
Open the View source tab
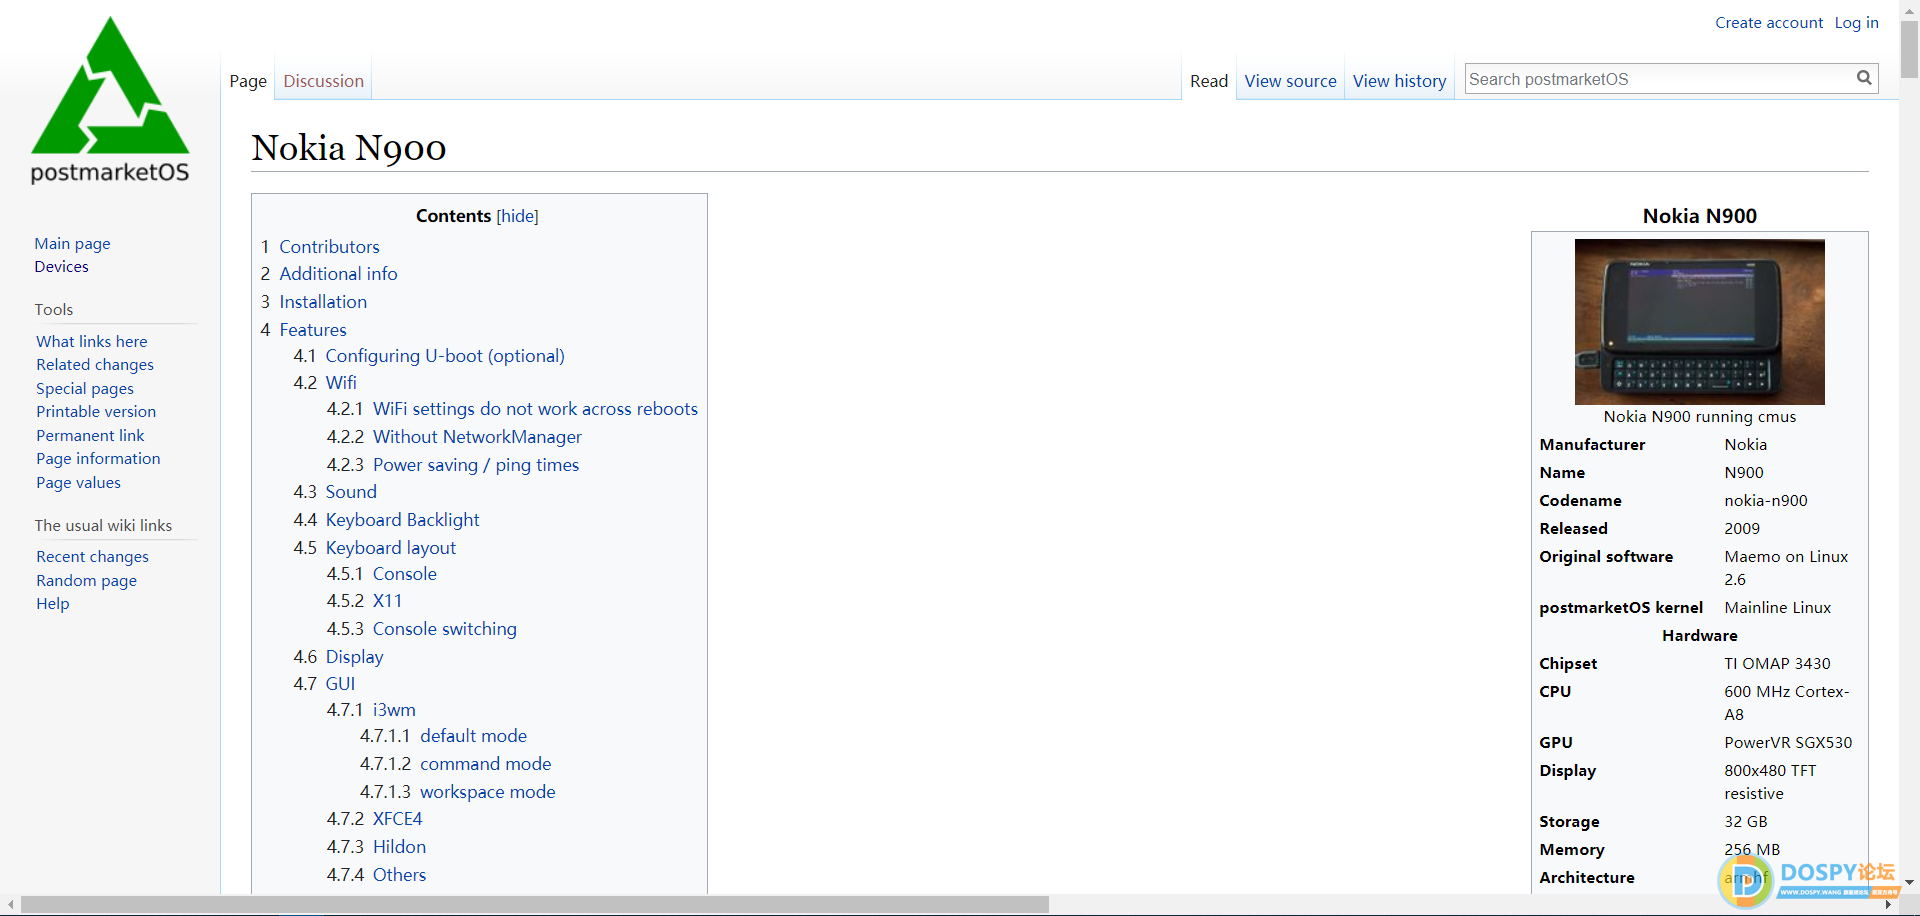pyautogui.click(x=1290, y=81)
